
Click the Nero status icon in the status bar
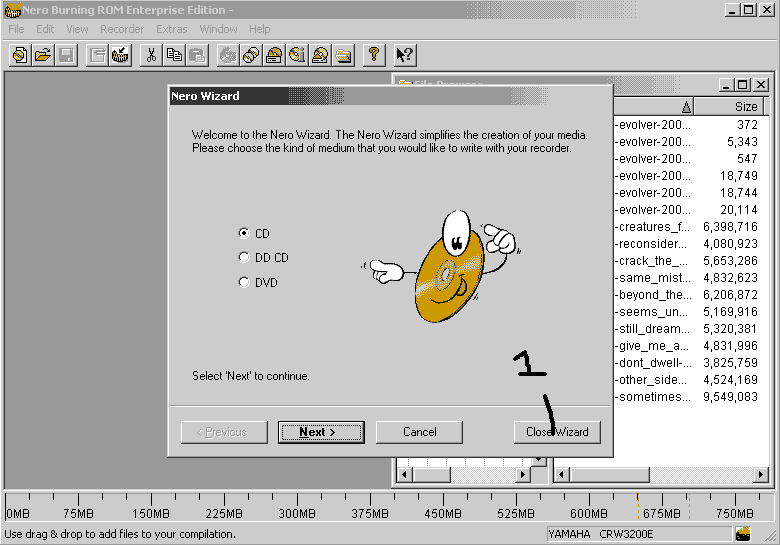pos(743,534)
